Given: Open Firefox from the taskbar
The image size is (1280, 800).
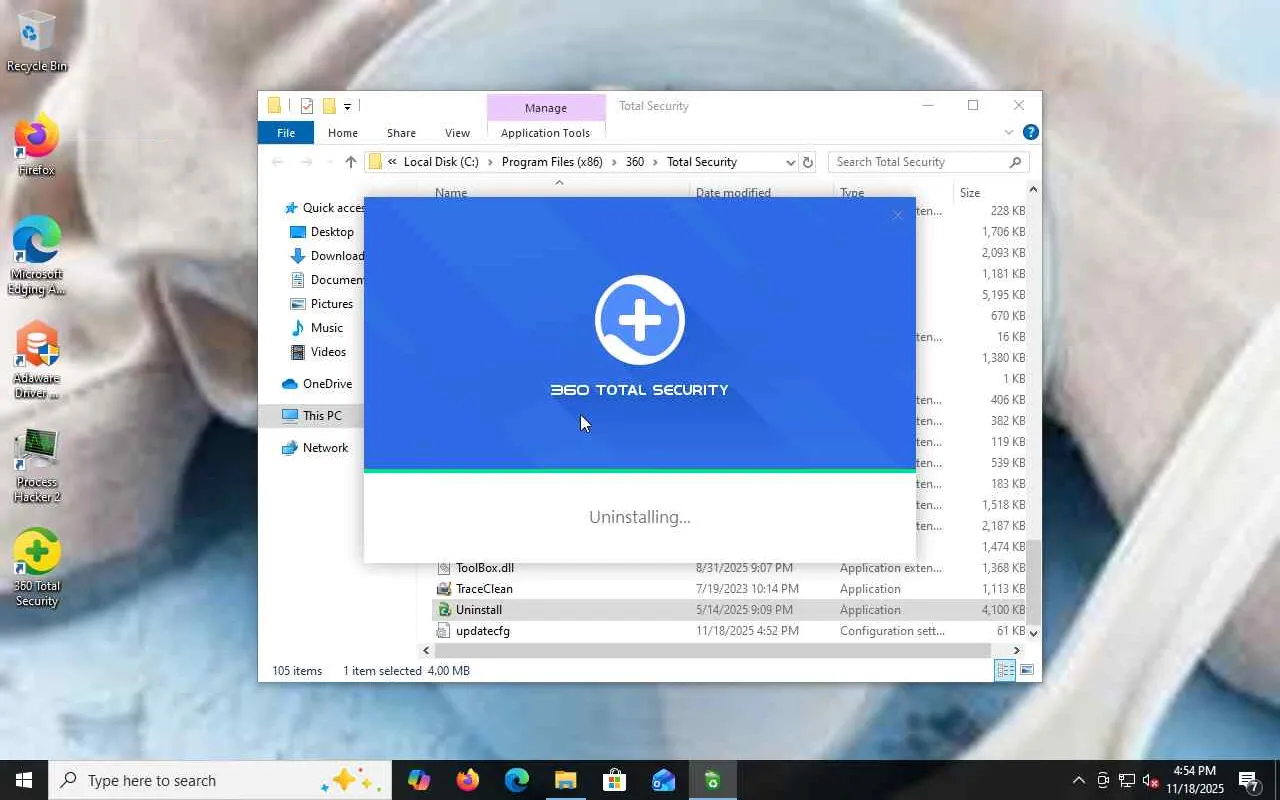Looking at the screenshot, I should coord(468,780).
